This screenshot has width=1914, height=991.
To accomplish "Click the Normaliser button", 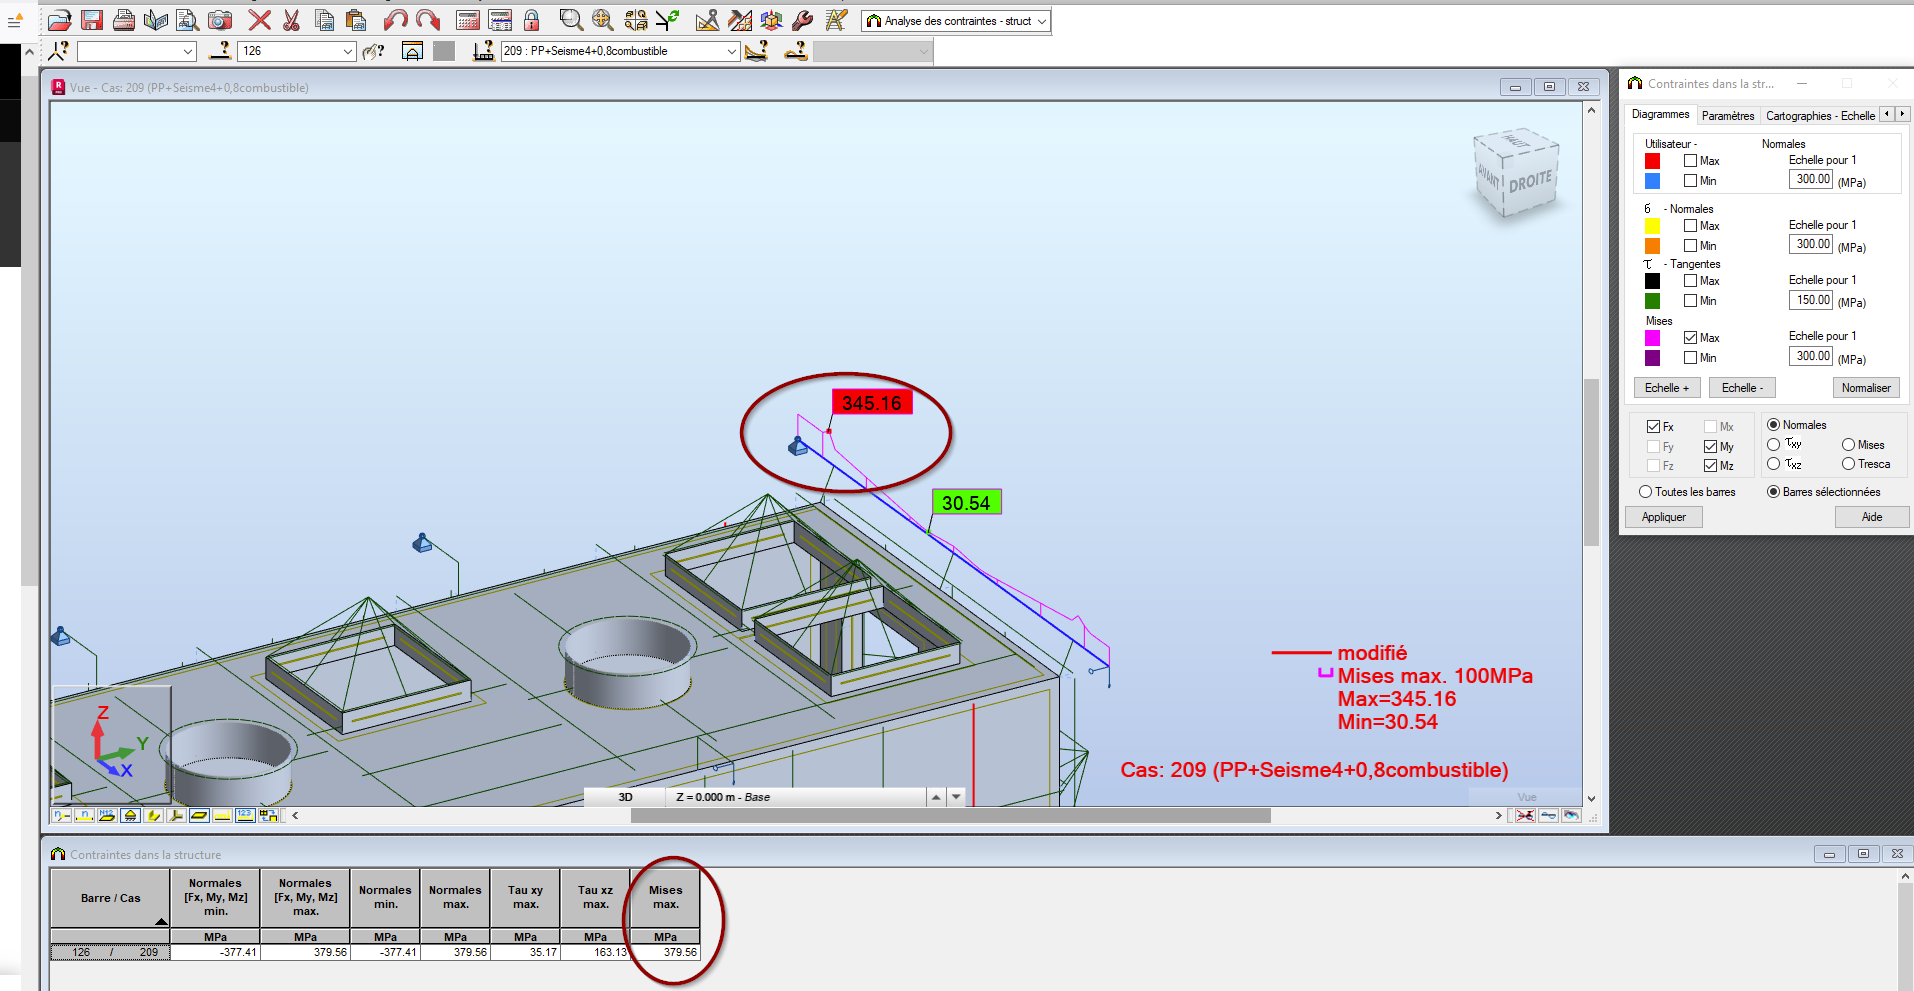I will [1866, 387].
